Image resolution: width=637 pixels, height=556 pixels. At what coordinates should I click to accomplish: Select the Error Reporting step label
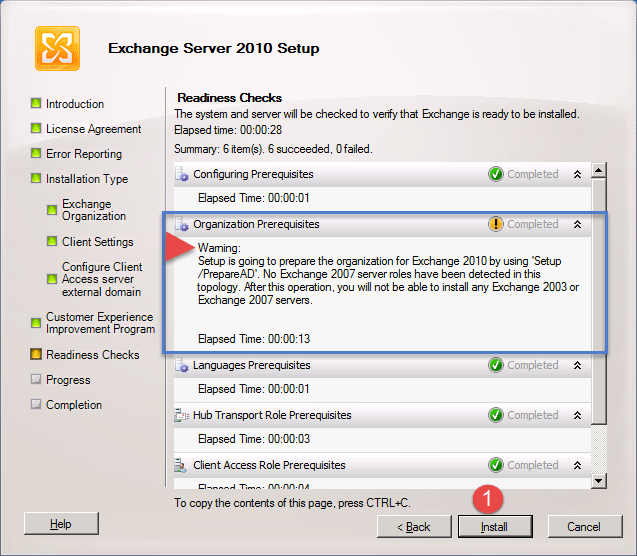pyautogui.click(x=84, y=154)
